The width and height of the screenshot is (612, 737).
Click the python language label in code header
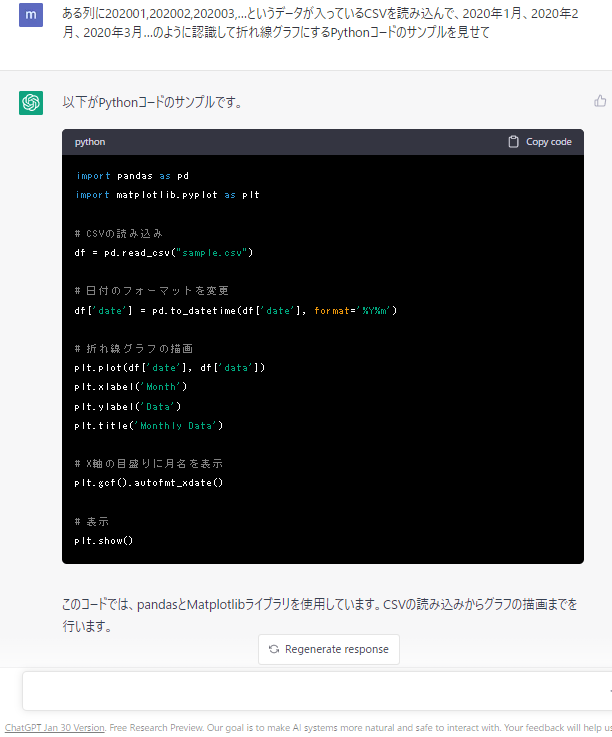[x=90, y=142]
